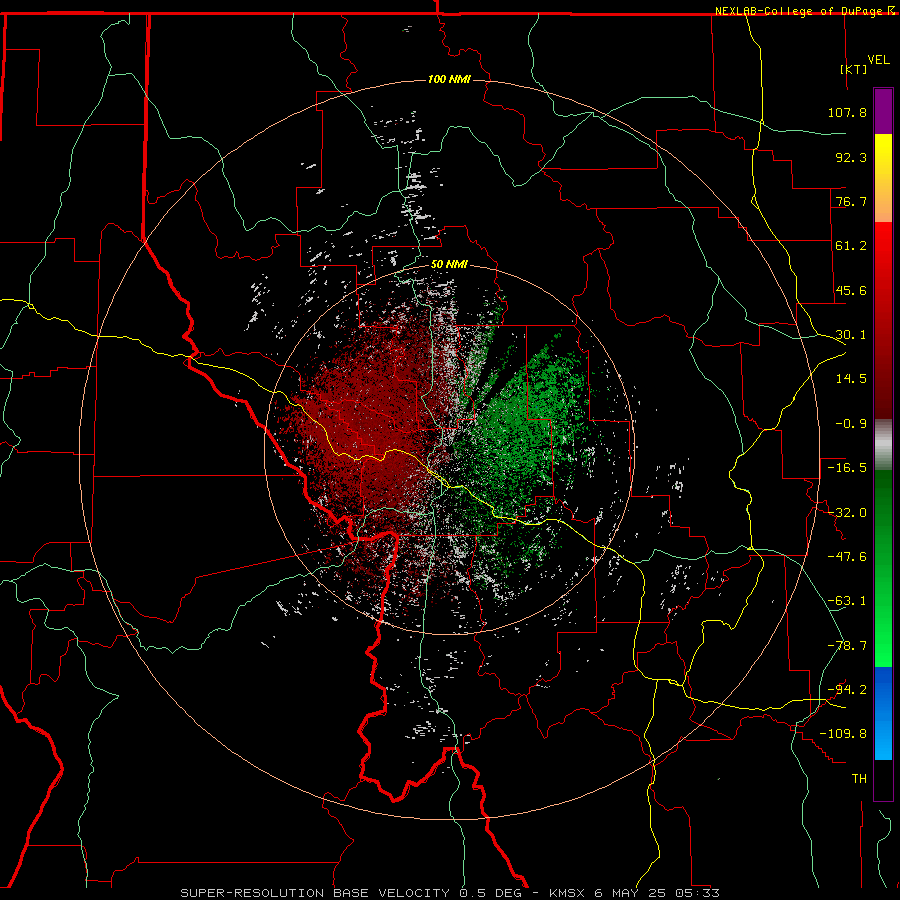
Task: Click the [KT] units label
Action: [854, 69]
